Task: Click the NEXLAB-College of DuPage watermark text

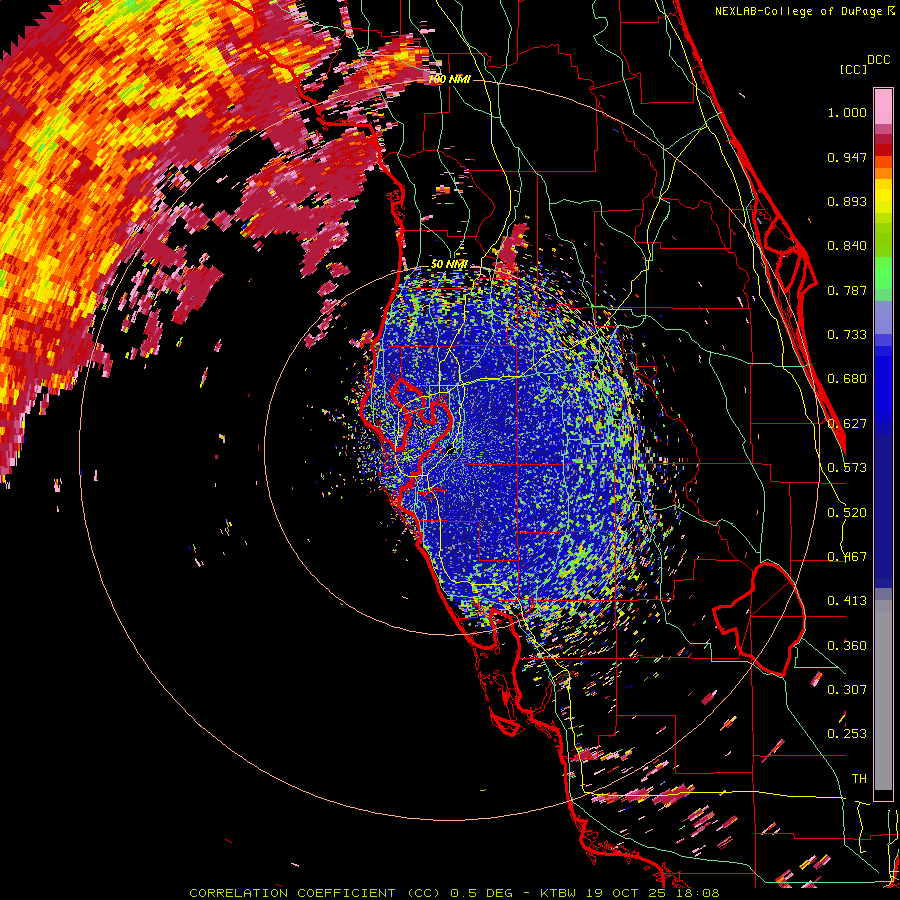Action: (x=798, y=11)
